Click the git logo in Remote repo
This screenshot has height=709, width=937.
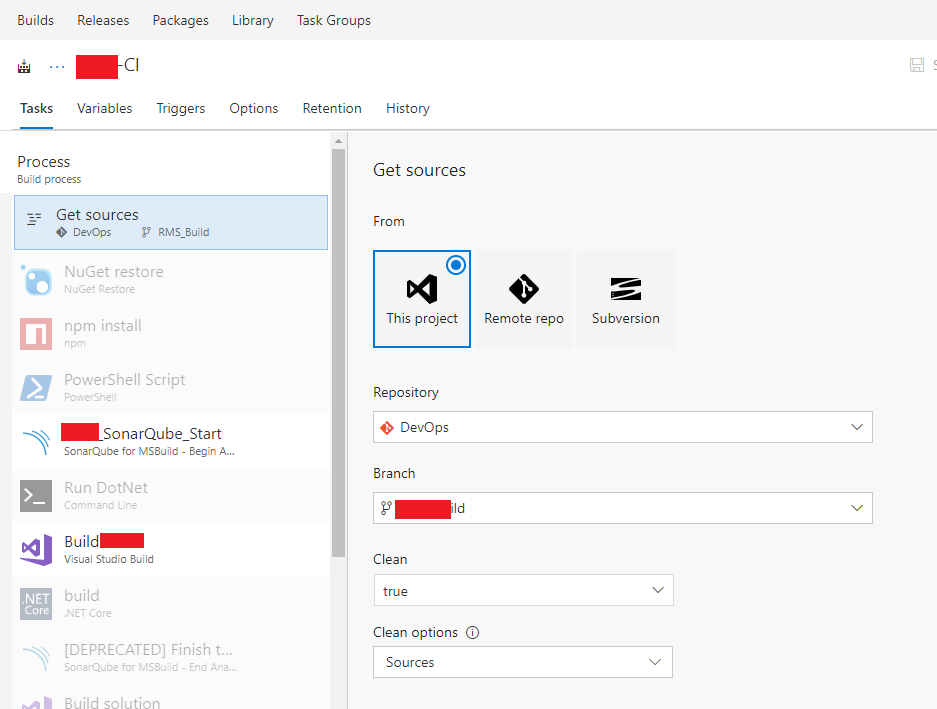click(524, 289)
